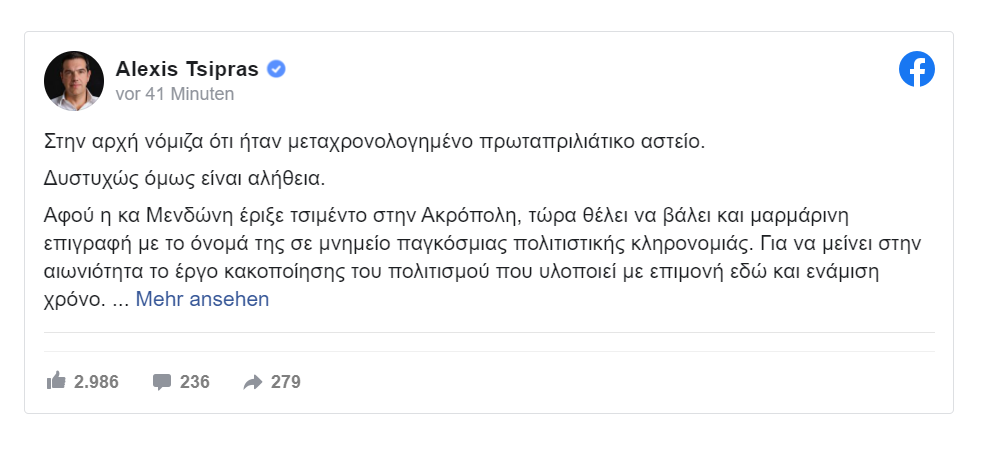Viewport: 994px width, 460px height.
Task: Open the 'vor 41 Minuten' timestamp
Action: 175,94
